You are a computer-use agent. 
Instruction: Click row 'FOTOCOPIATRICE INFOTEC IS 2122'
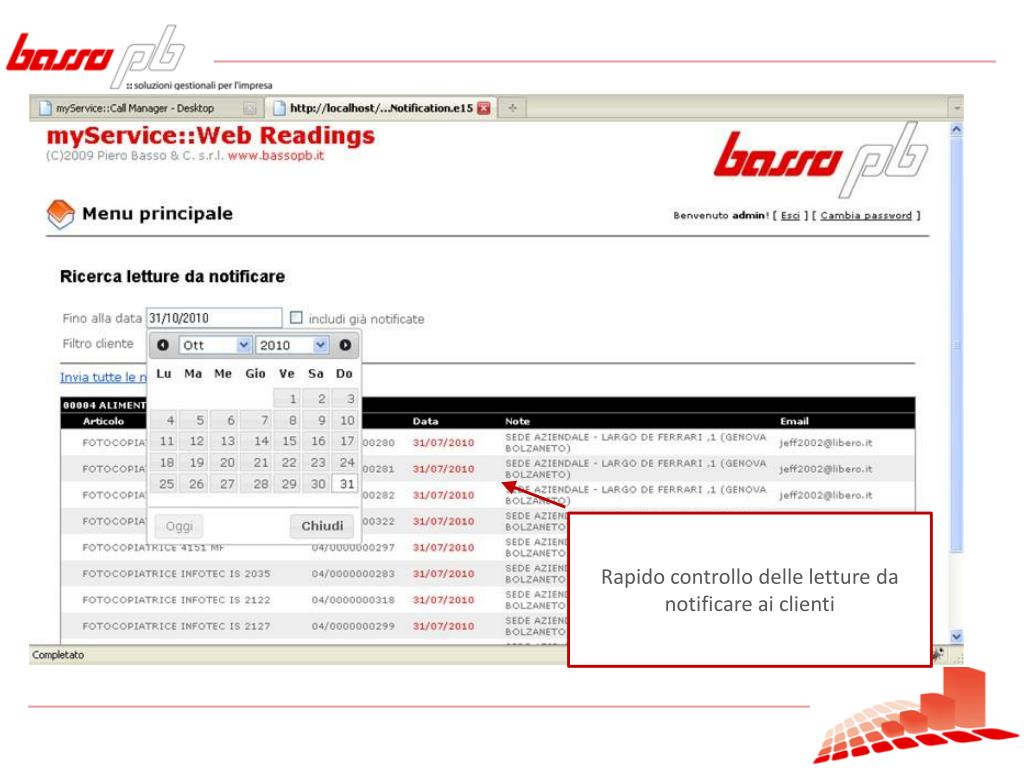tap(488, 600)
